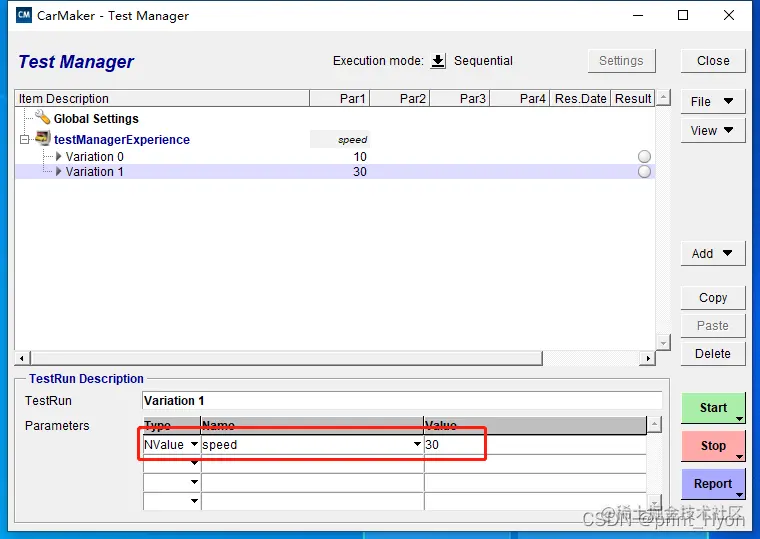
Task: Click the horizontal scrollbar thumb
Action: [286, 359]
